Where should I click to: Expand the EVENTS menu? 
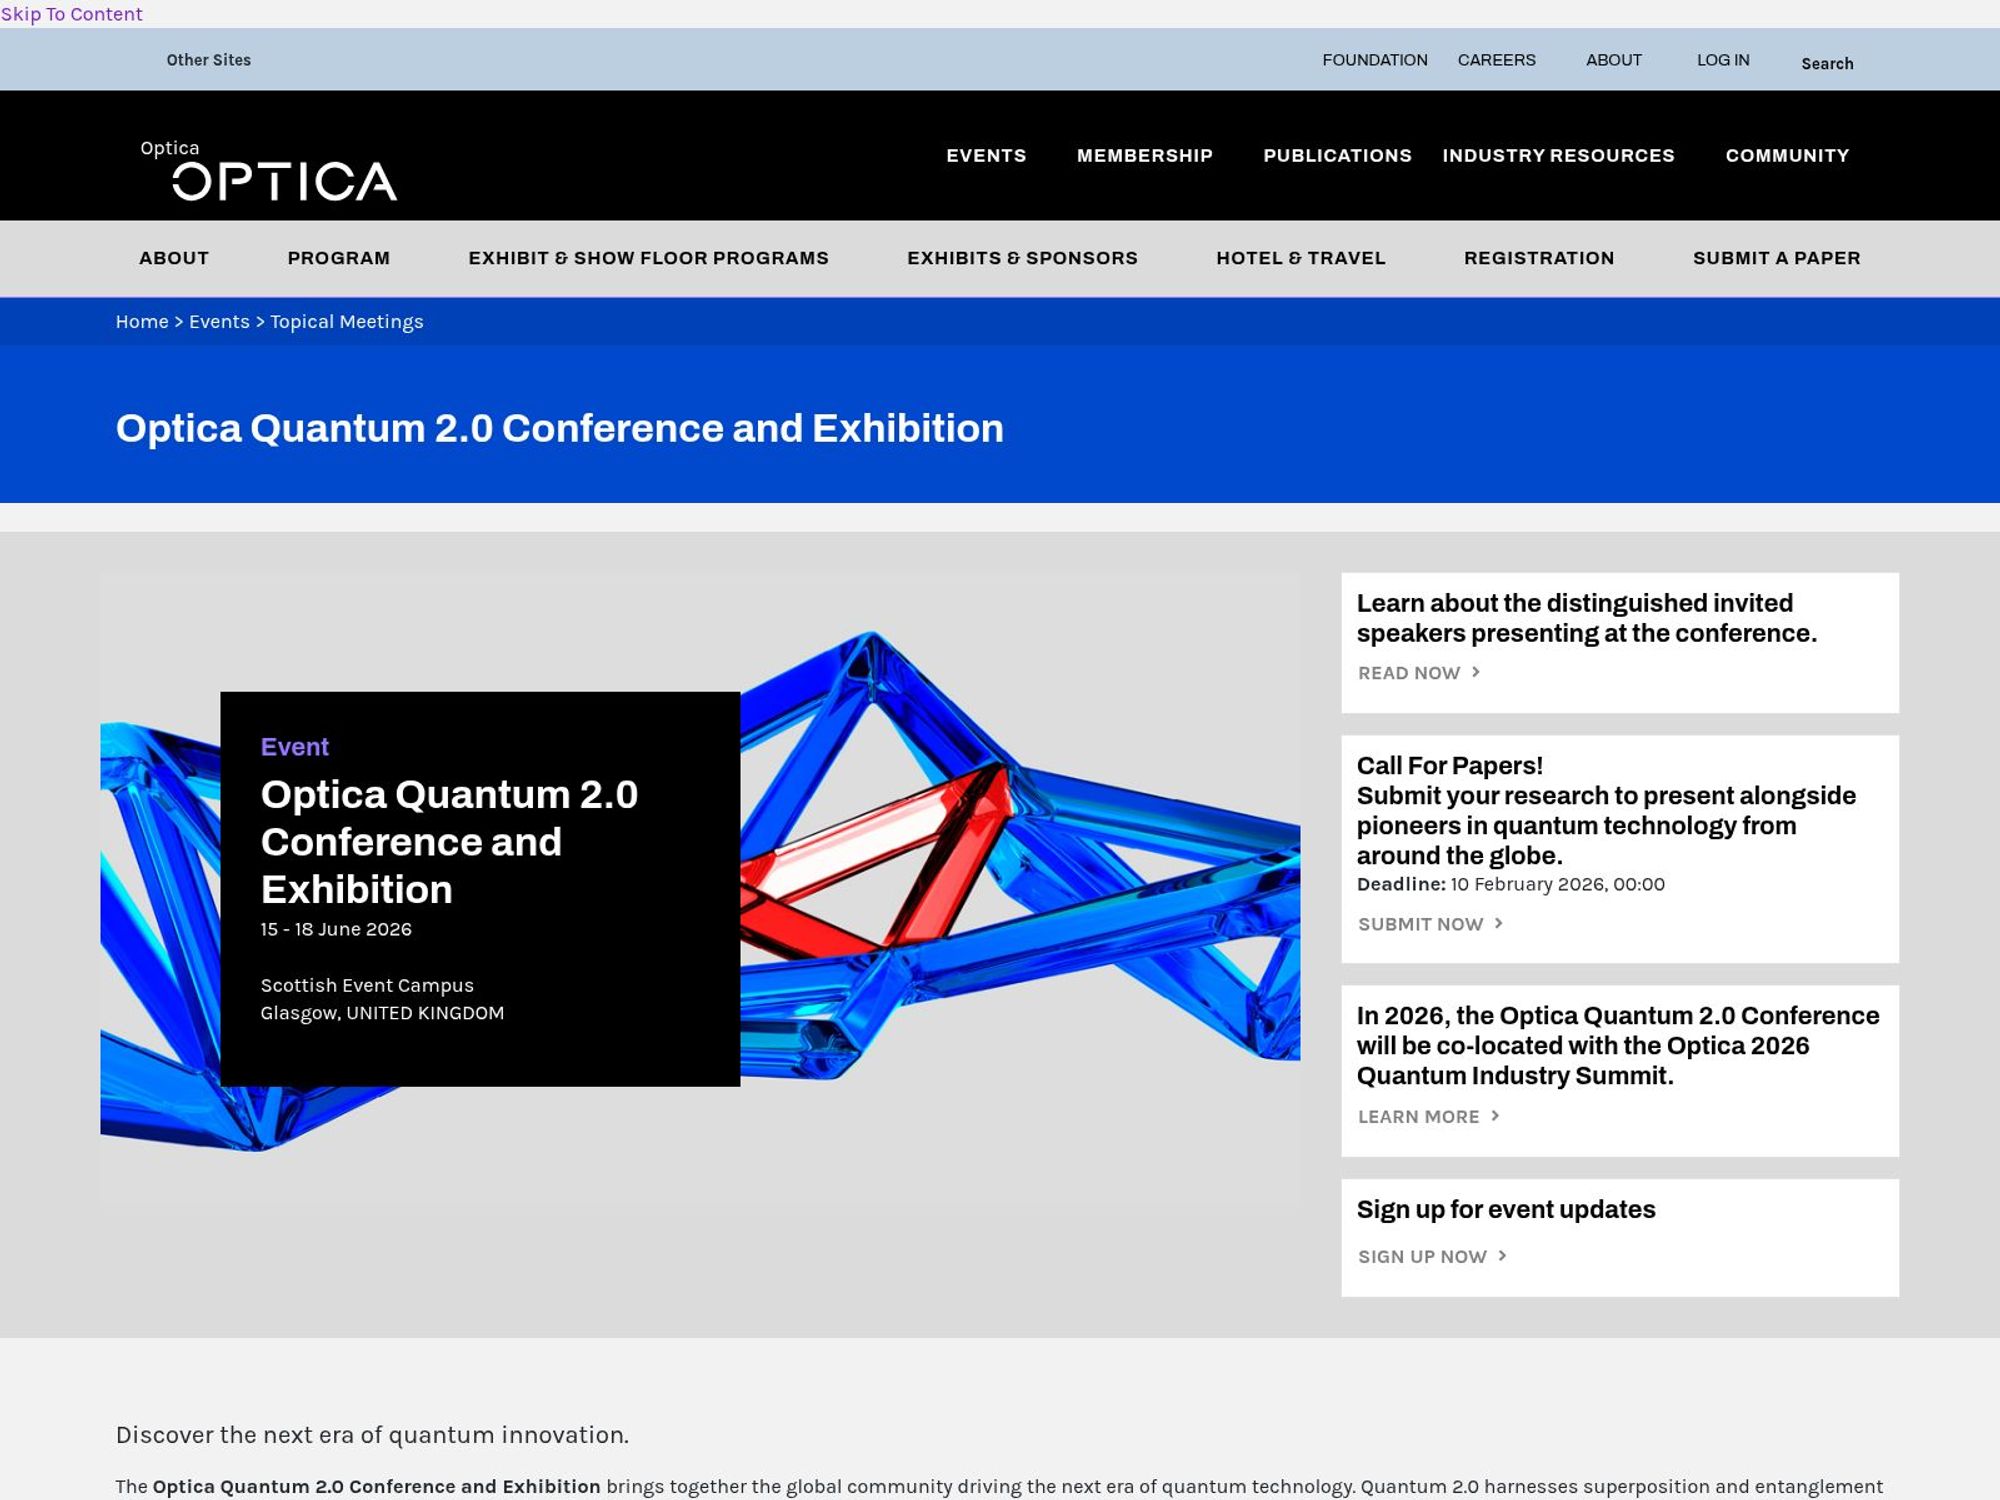986,155
